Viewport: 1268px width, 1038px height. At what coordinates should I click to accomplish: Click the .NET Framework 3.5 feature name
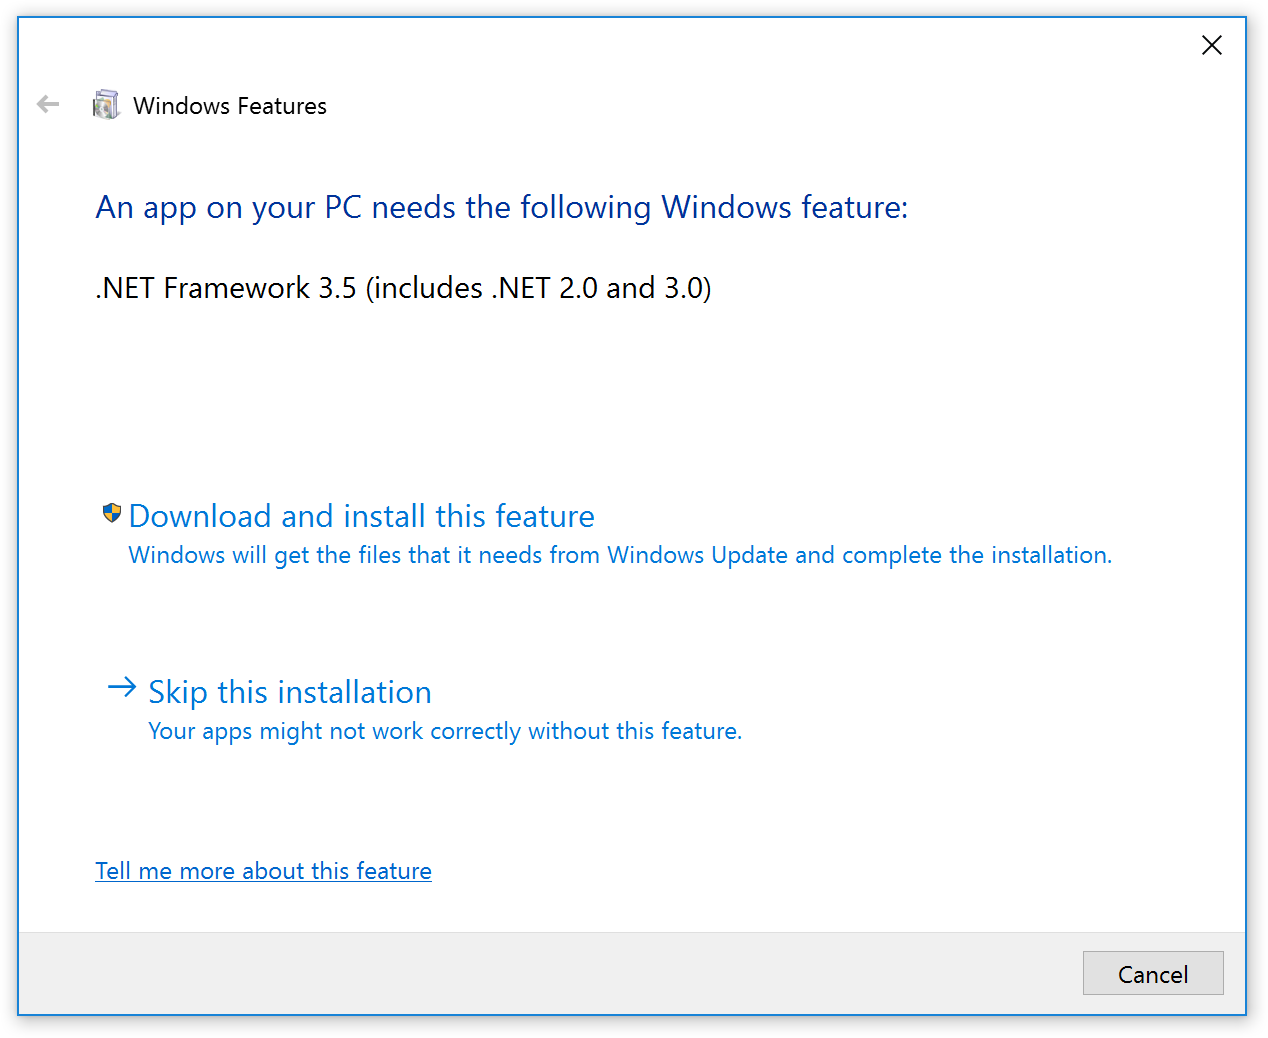[x=226, y=288]
